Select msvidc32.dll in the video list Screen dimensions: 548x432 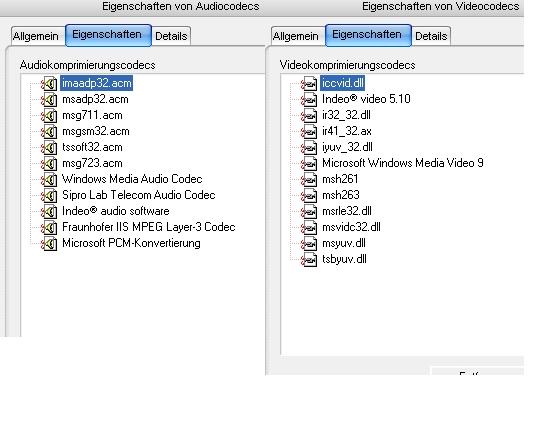[x=351, y=227]
